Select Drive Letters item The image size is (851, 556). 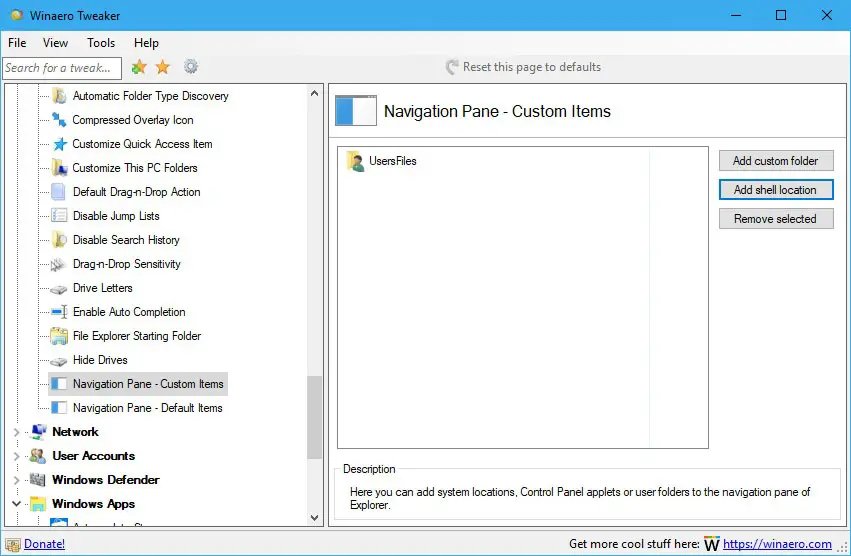(103, 288)
